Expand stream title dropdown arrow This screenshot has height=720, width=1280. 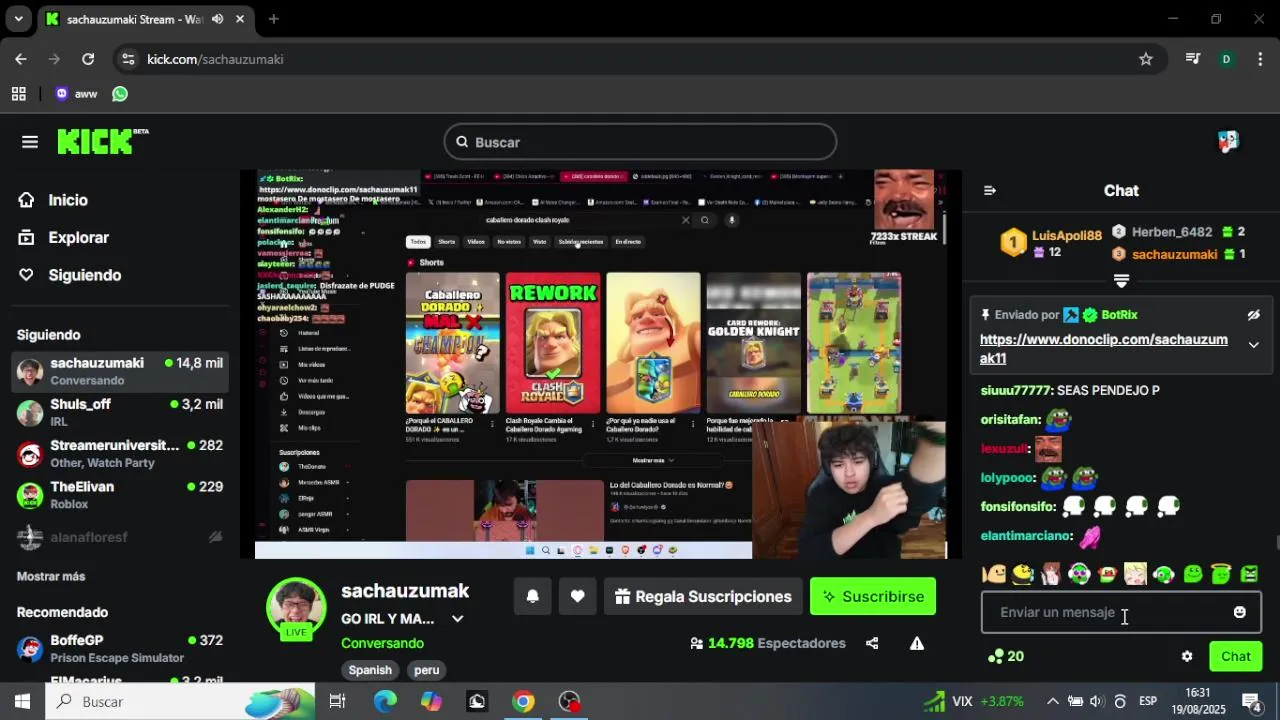[457, 619]
